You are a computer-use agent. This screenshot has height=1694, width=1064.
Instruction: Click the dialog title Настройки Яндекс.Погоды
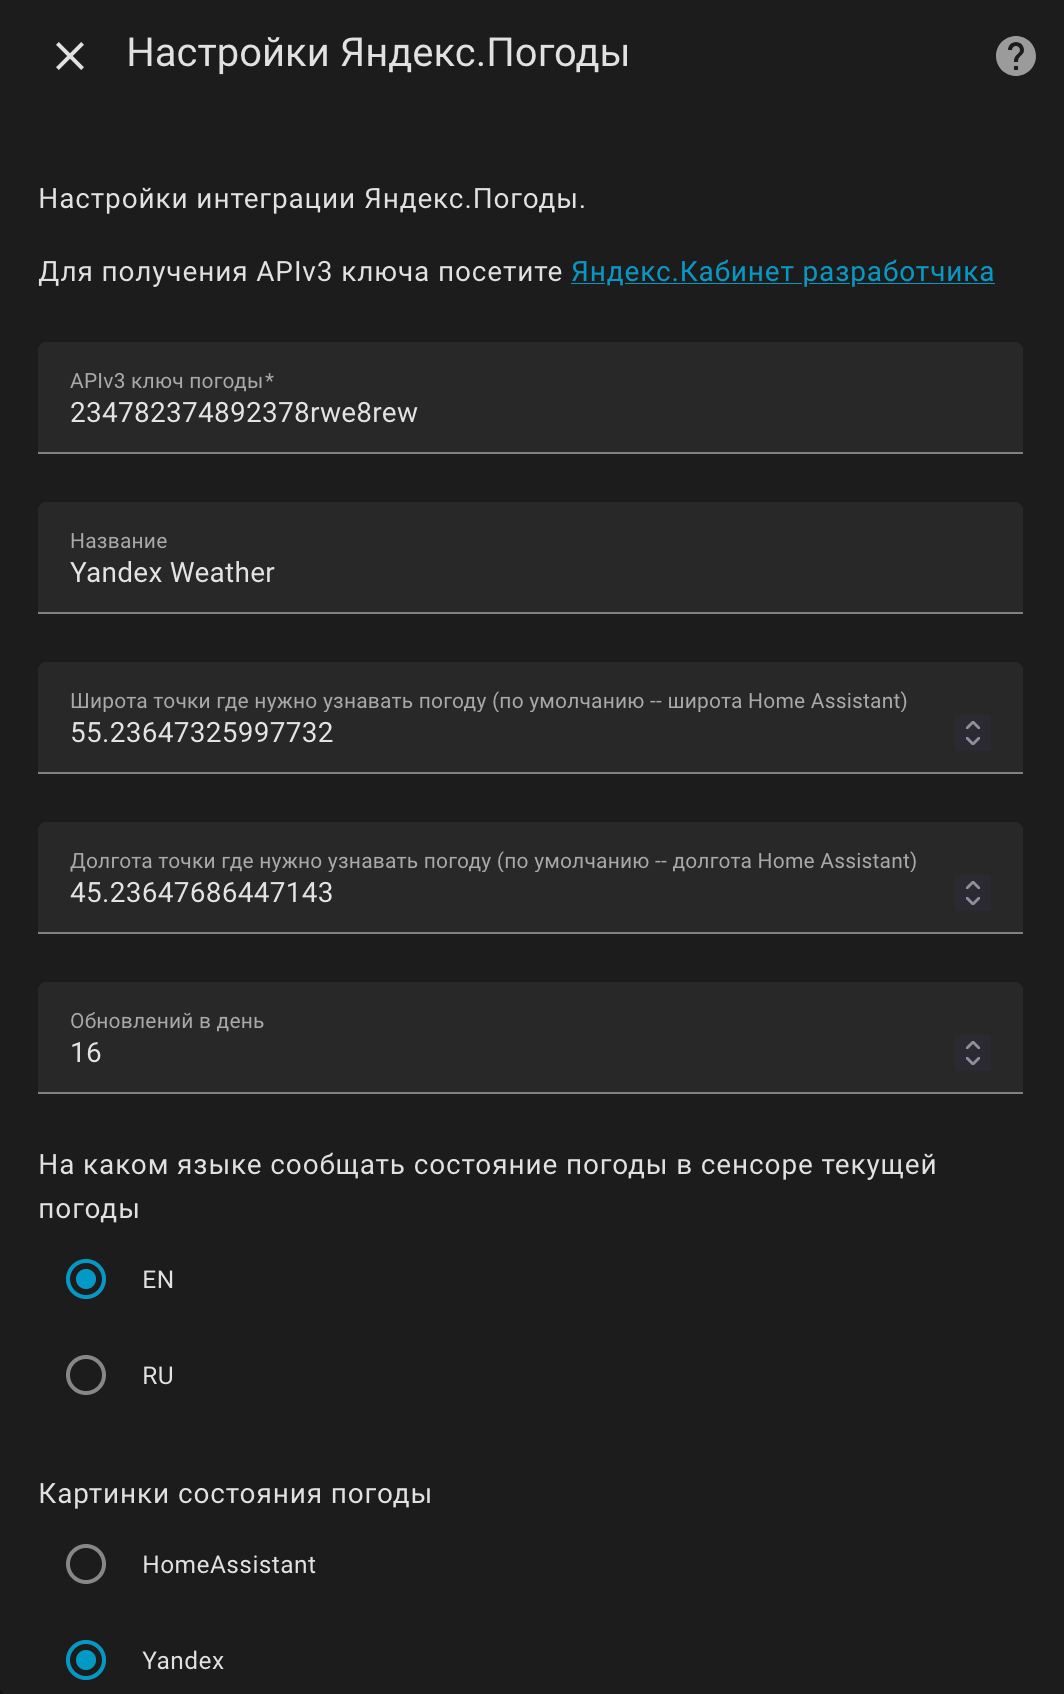click(x=378, y=54)
